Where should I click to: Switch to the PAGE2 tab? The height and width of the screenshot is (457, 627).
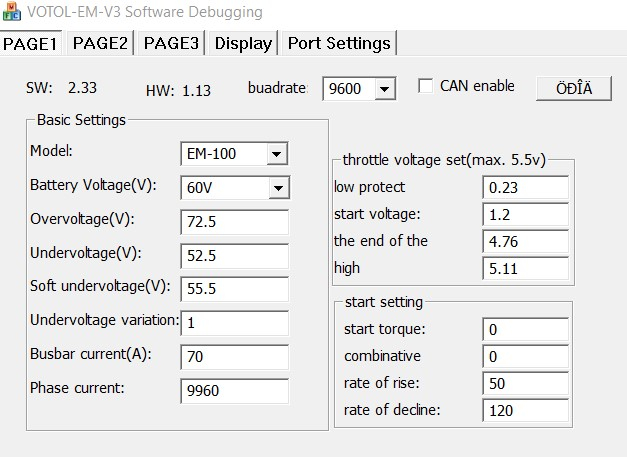100,43
